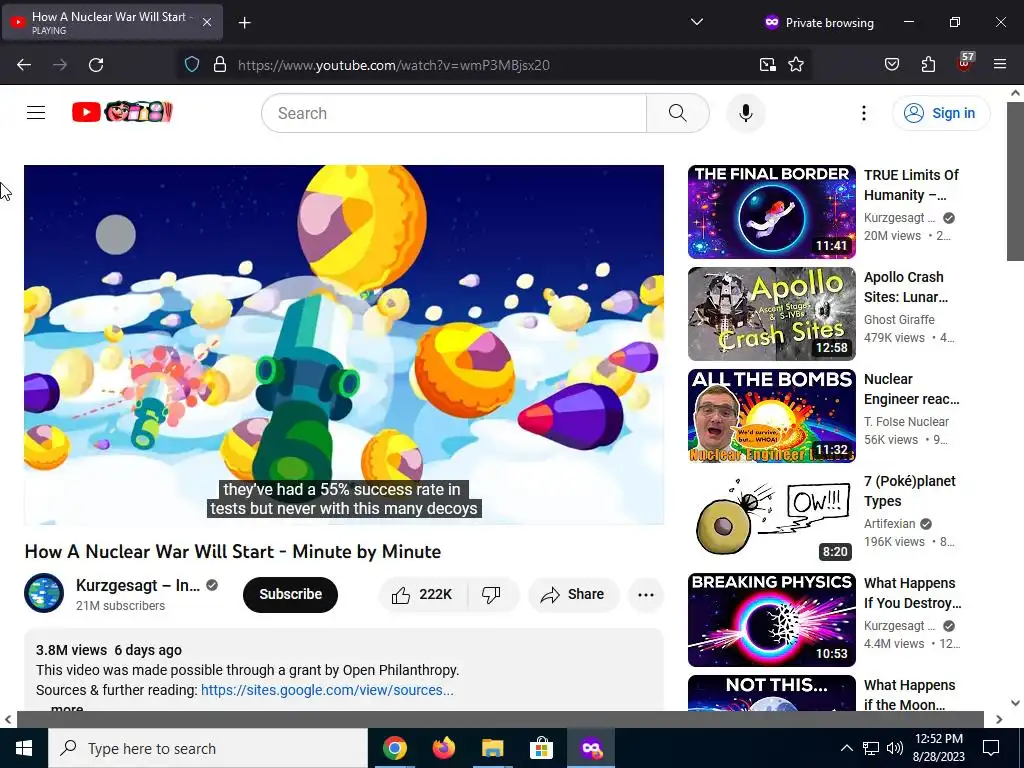
Task: Click T. Folse Nuclear channel name
Action: pos(906,421)
